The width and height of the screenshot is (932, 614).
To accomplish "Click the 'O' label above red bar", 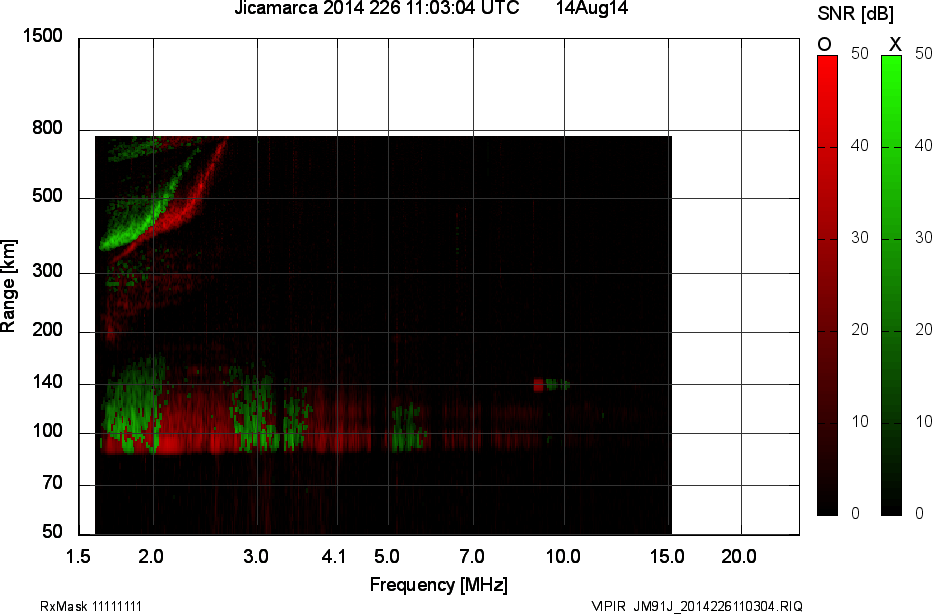I will tap(824, 45).
